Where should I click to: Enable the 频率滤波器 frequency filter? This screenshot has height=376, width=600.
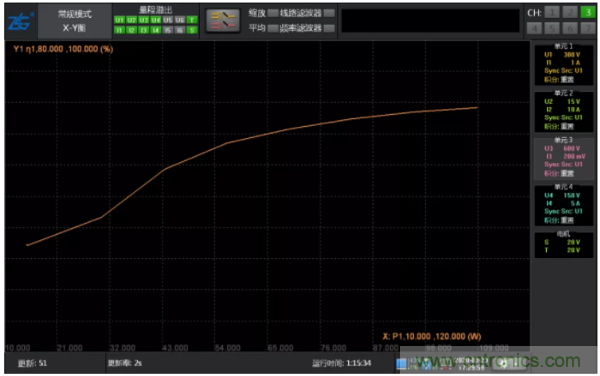click(x=329, y=28)
